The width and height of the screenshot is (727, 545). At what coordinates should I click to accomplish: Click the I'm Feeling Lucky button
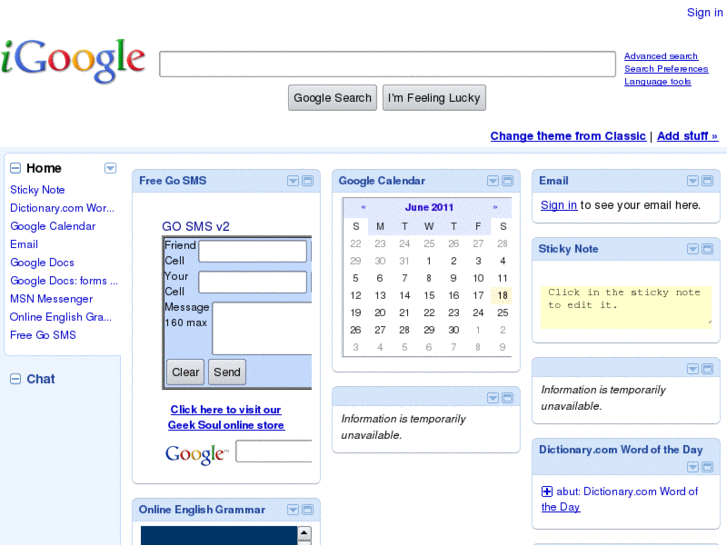click(x=434, y=98)
